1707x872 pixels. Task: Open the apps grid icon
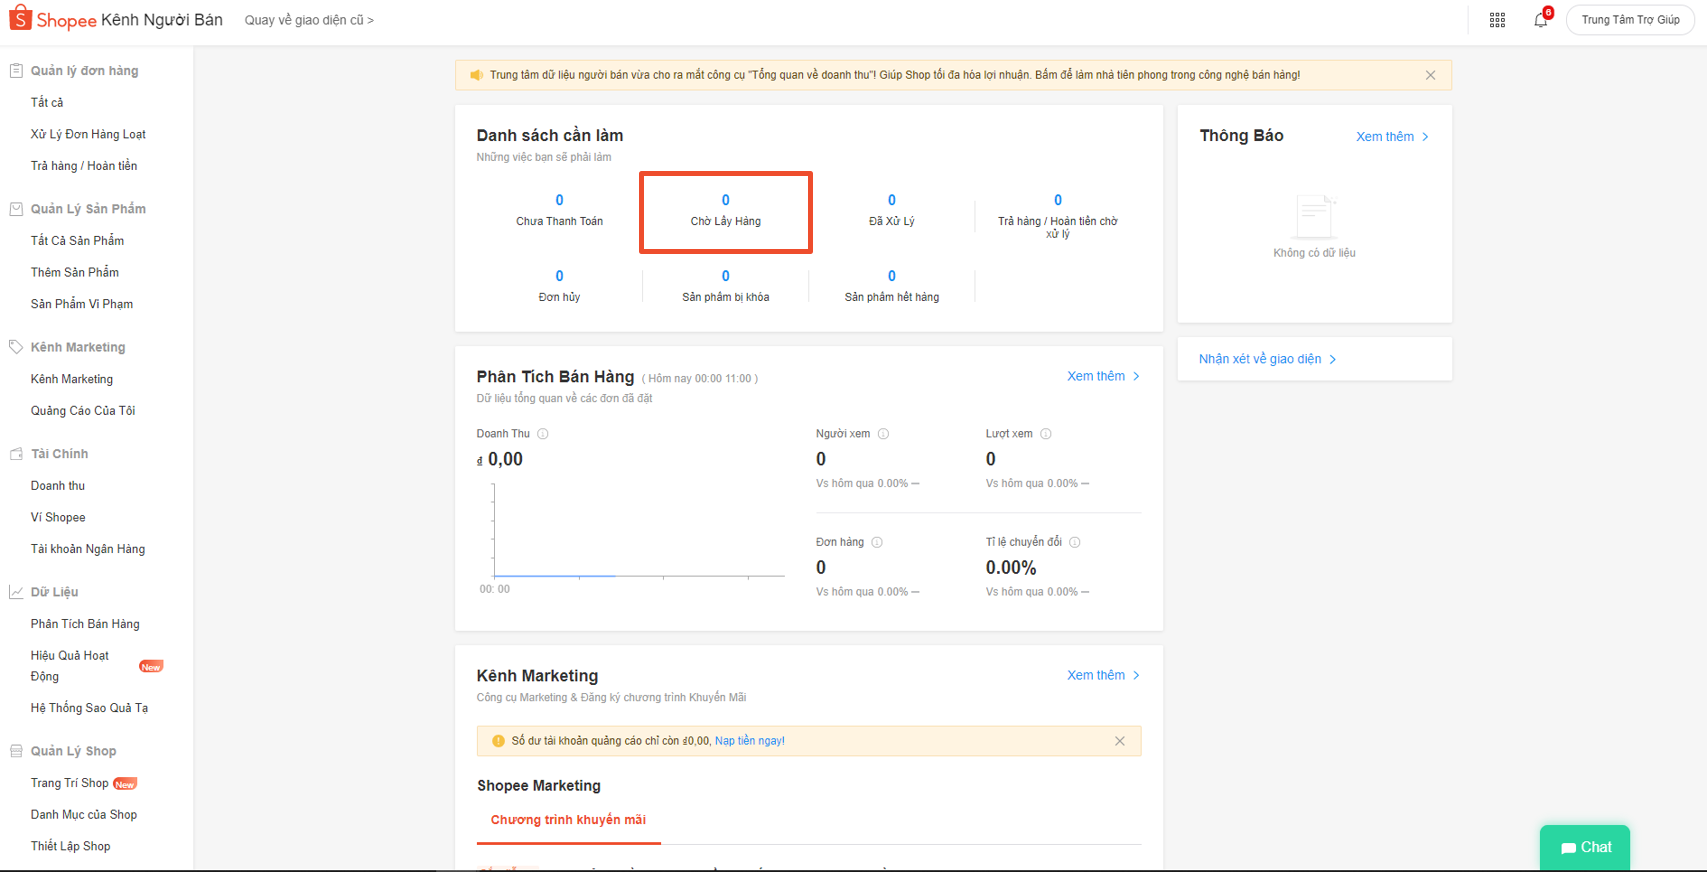click(x=1497, y=20)
